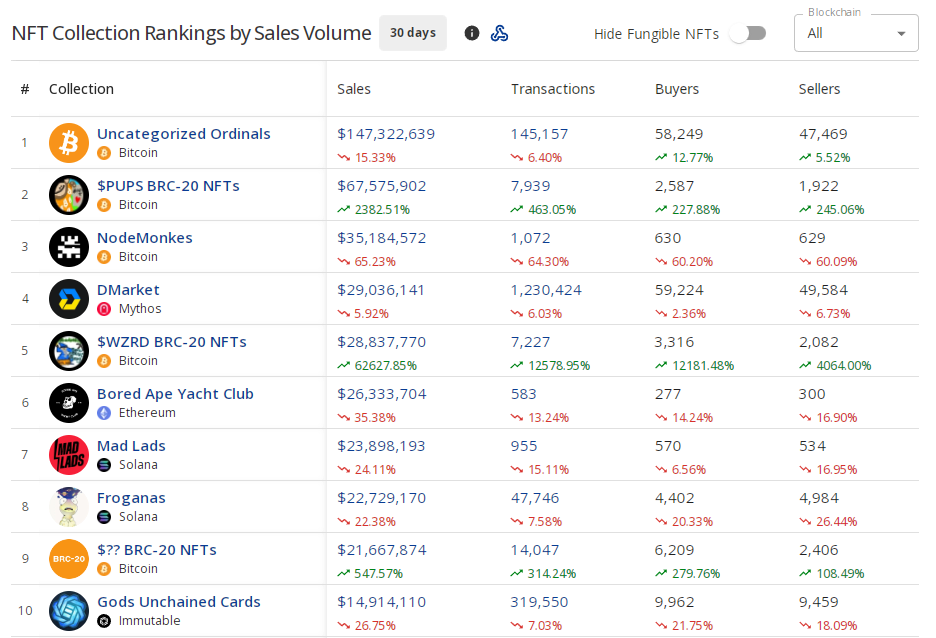Open the $?? BRC-20 NFTs link
This screenshot has height=638, width=936.
pyautogui.click(x=157, y=549)
